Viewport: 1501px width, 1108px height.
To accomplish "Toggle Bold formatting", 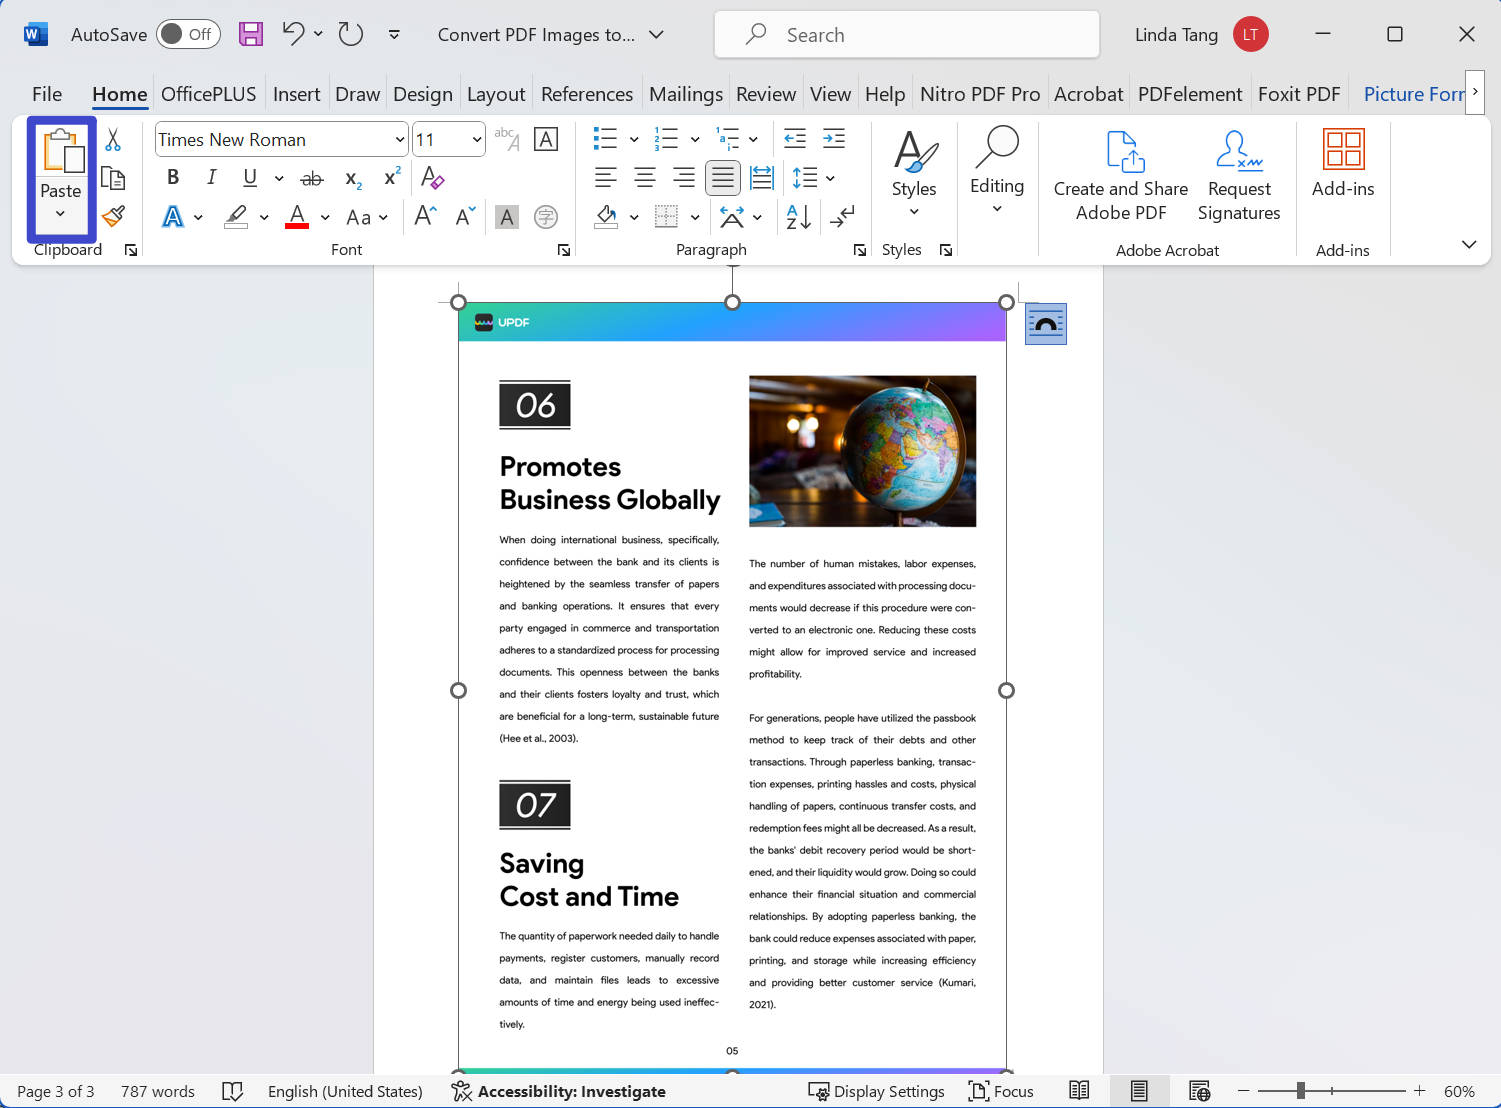I will point(173,178).
